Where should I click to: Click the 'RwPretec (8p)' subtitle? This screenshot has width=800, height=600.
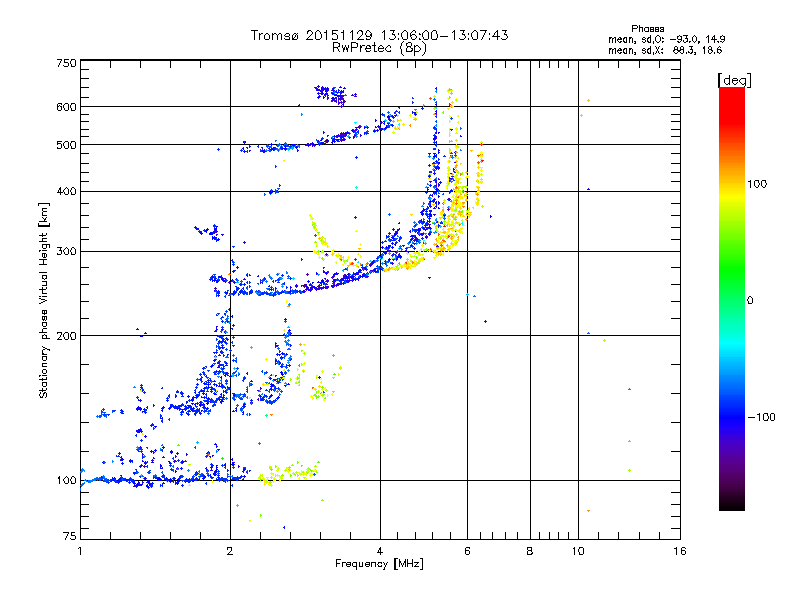[379, 48]
